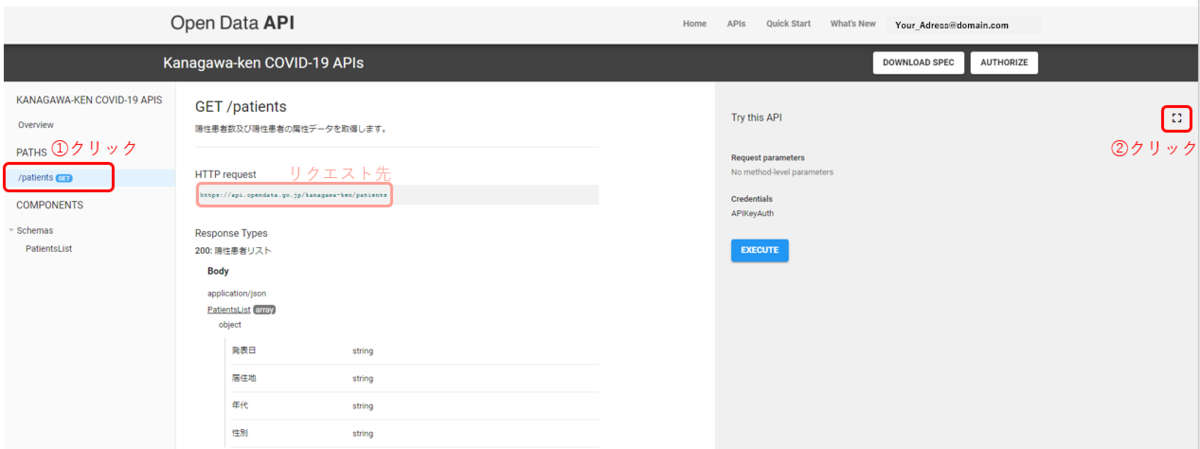Run the API with Execute button
Viewport: 1200px width, 449px height.
click(x=759, y=250)
